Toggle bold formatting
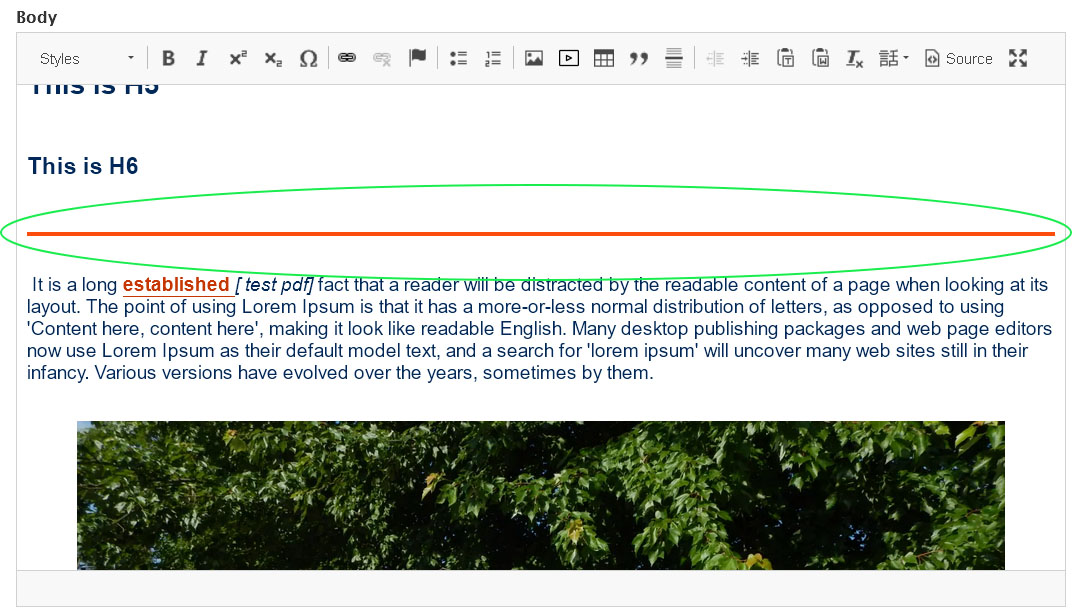Screen dimensions: 1078x611 168,58
